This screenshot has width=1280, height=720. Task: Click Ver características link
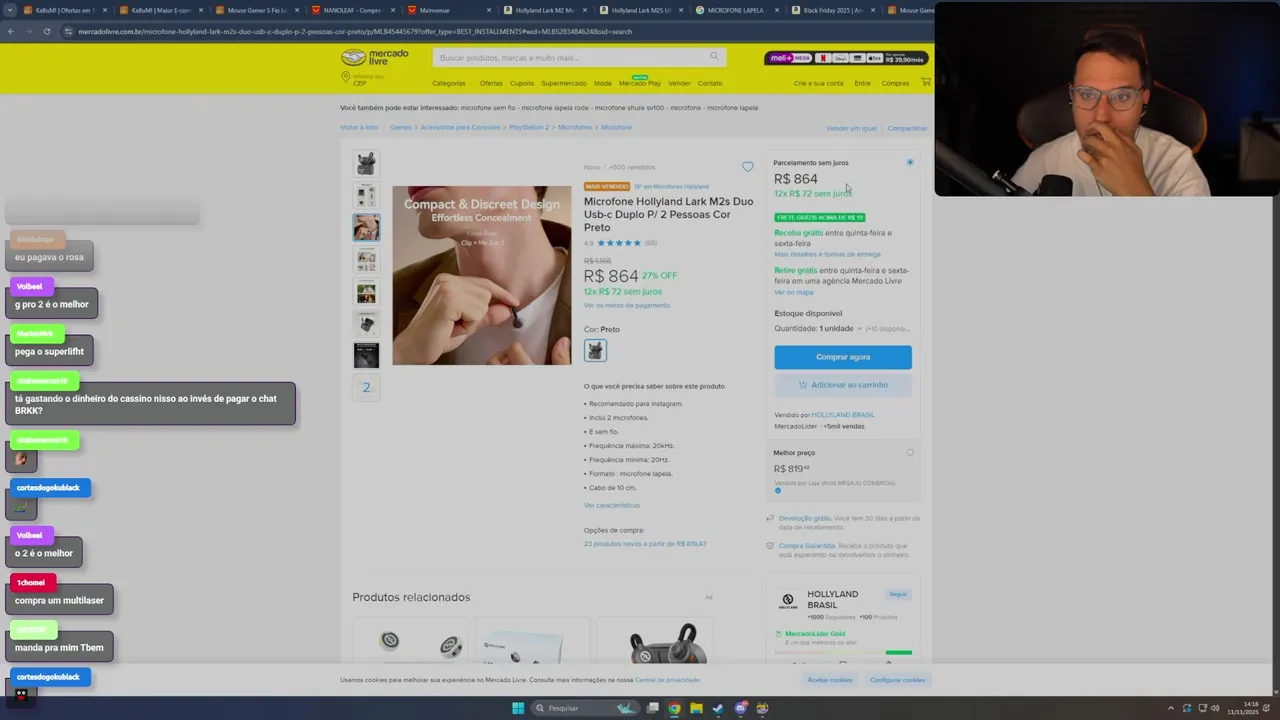(612, 505)
